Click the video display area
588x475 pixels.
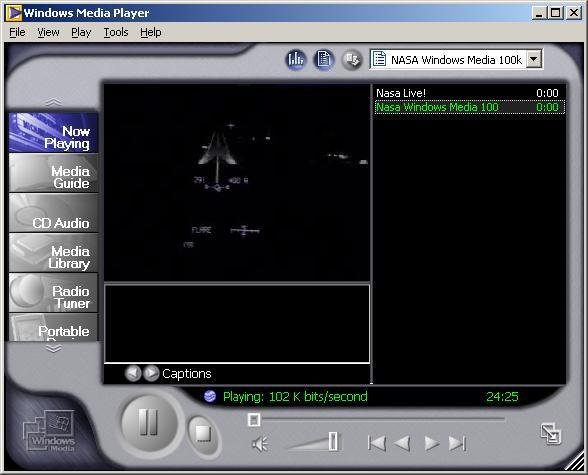(x=237, y=182)
